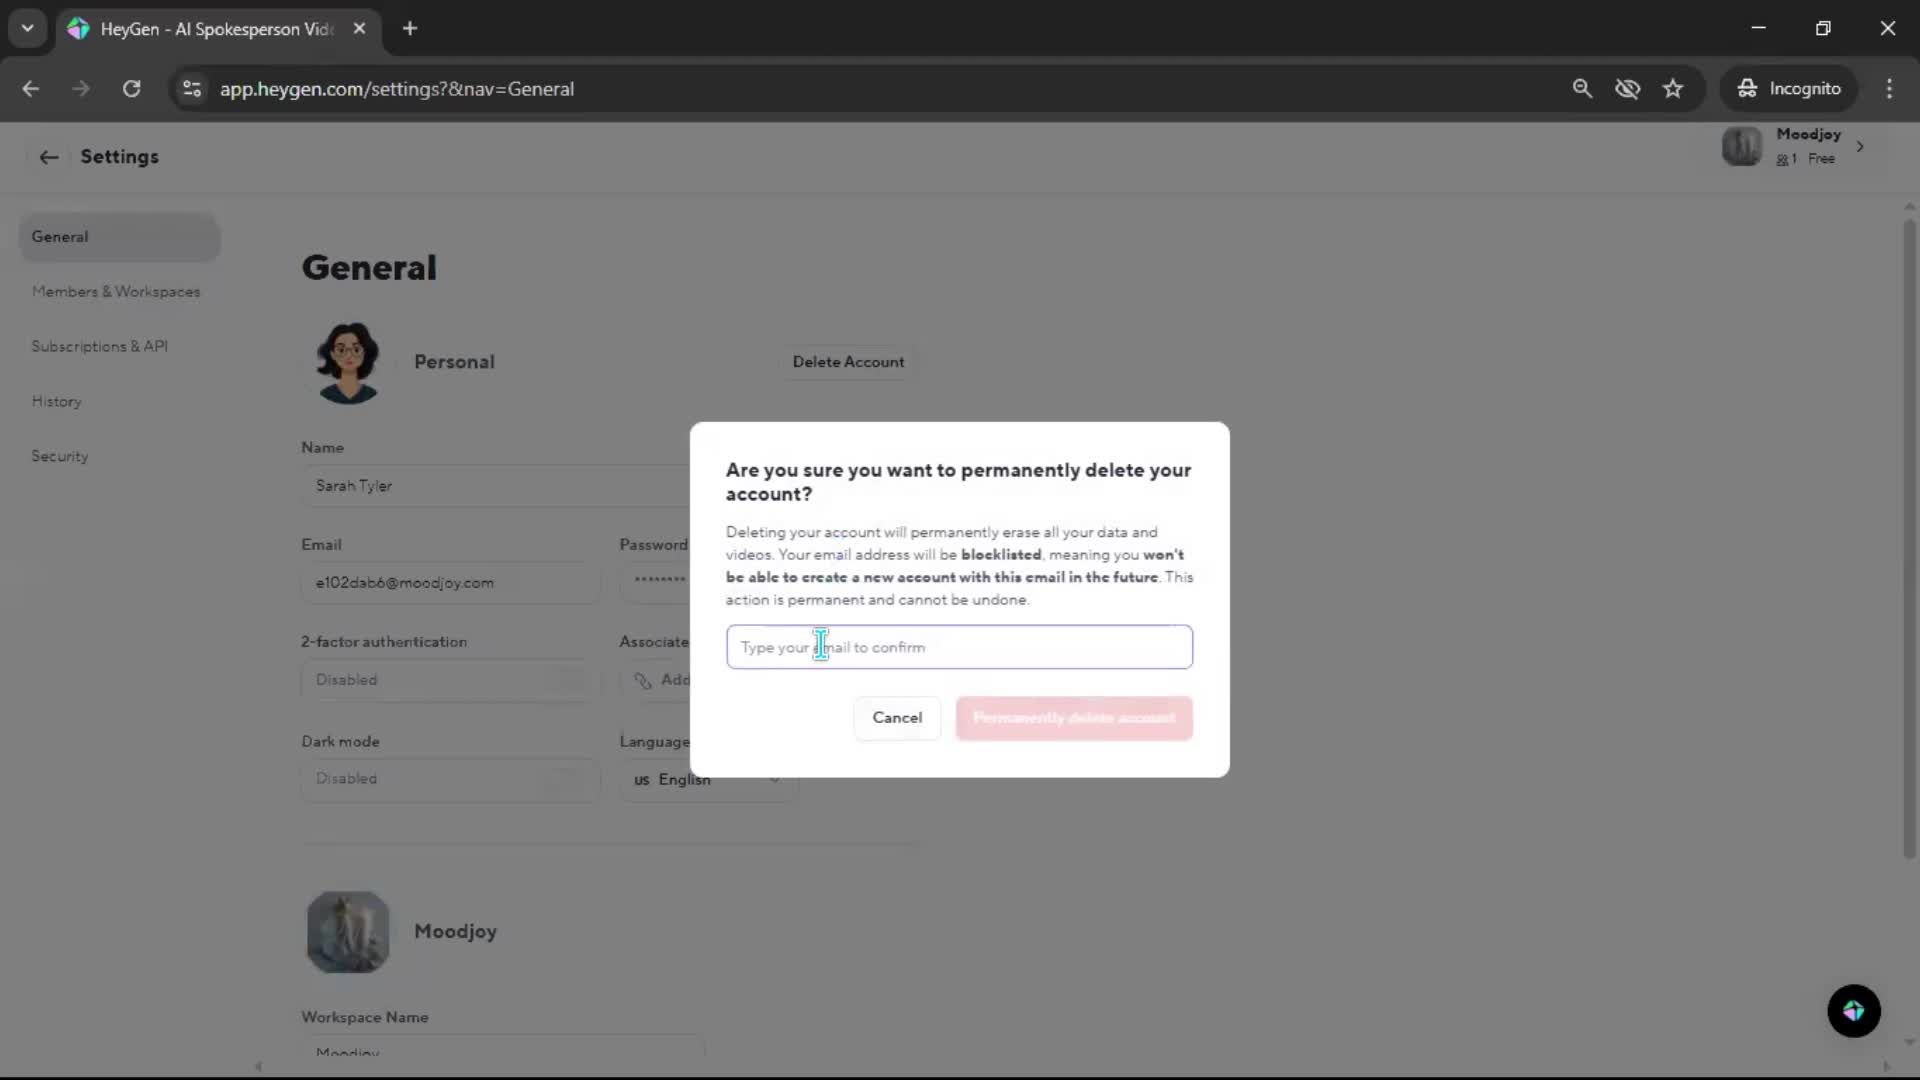Click the browser back navigation arrow
The width and height of the screenshot is (1920, 1080).
click(x=31, y=89)
